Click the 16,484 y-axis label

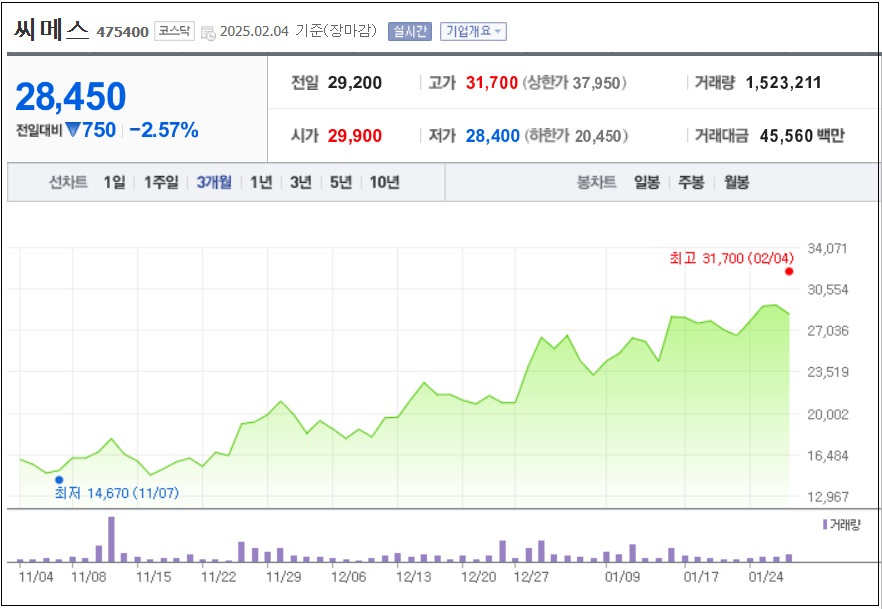[827, 455]
